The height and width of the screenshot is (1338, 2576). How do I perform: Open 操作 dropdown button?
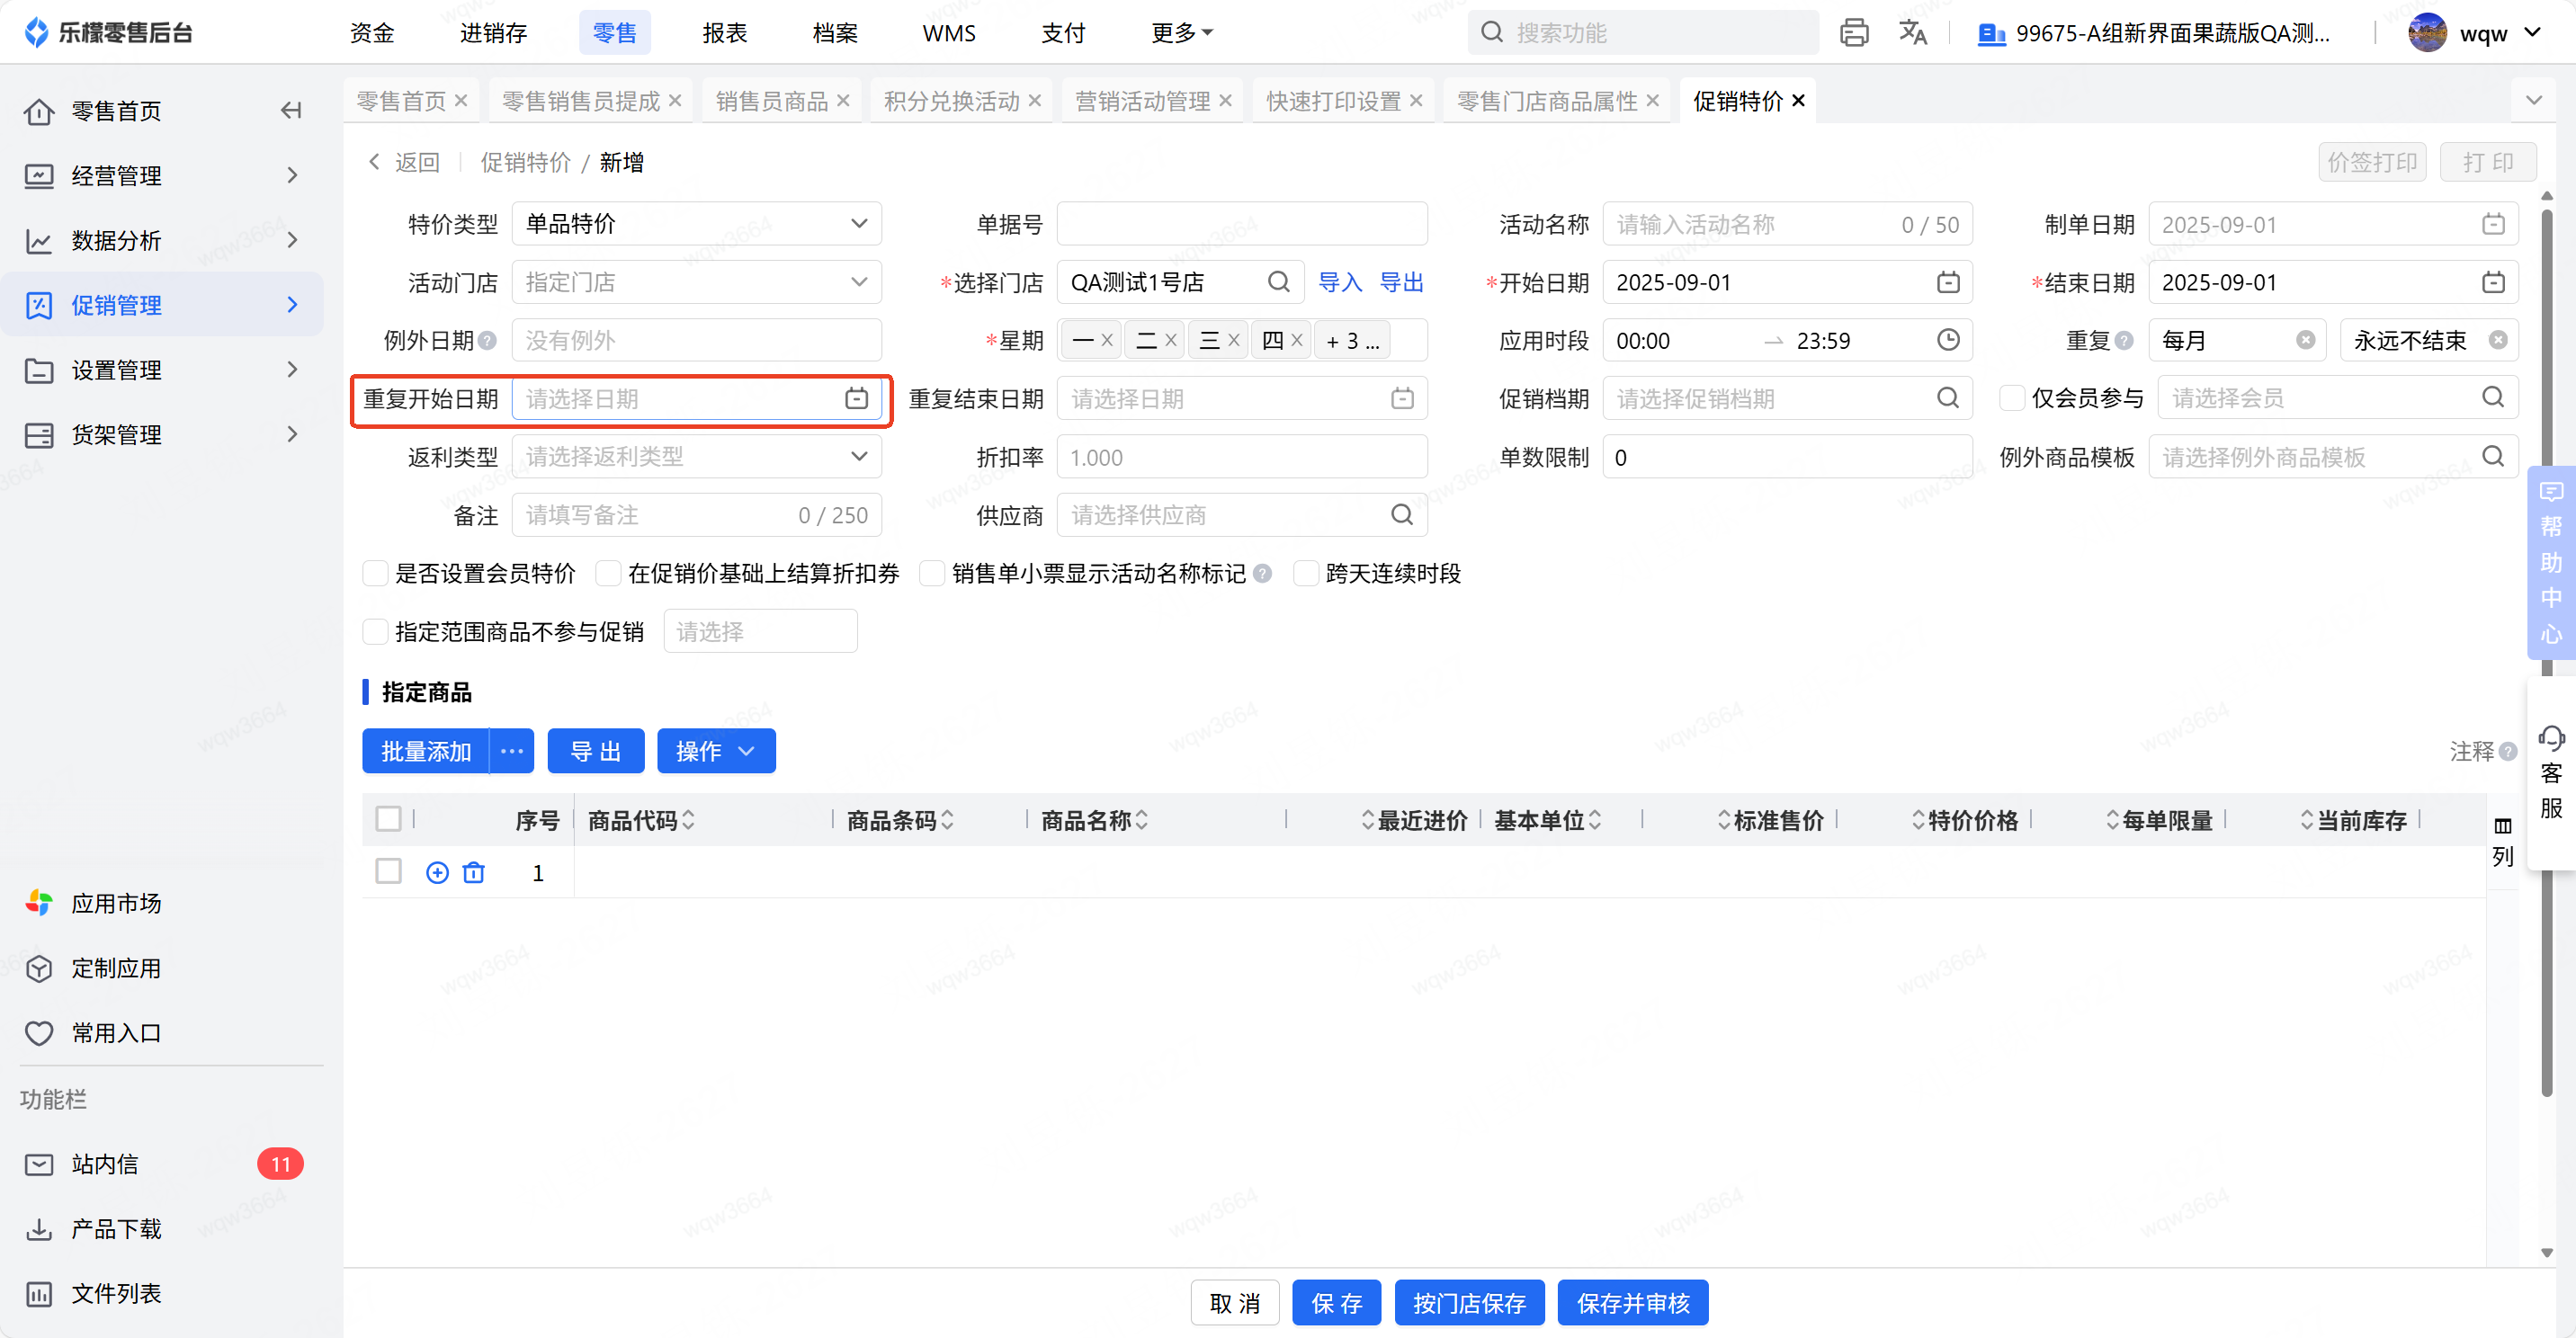[x=716, y=752]
